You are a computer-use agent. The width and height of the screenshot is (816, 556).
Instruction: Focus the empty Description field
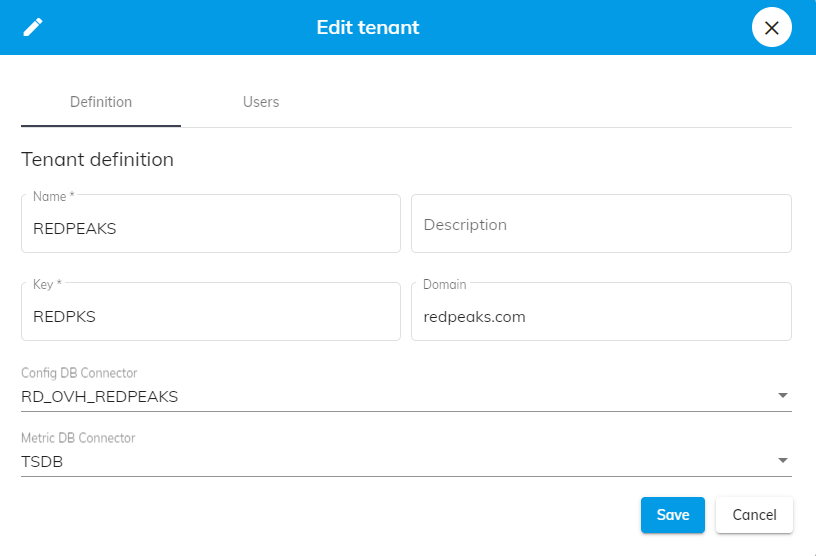601,224
